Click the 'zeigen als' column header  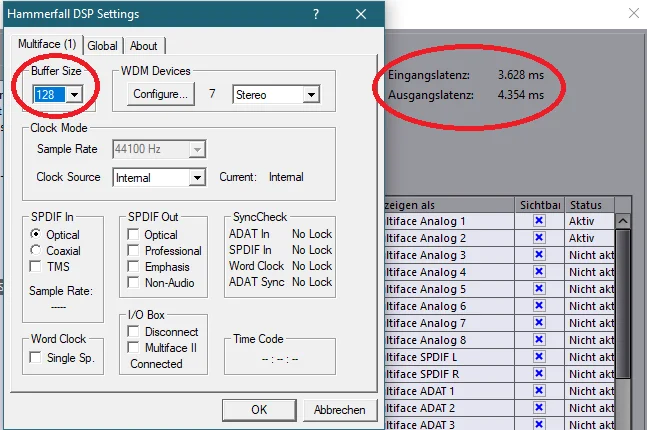coord(449,205)
